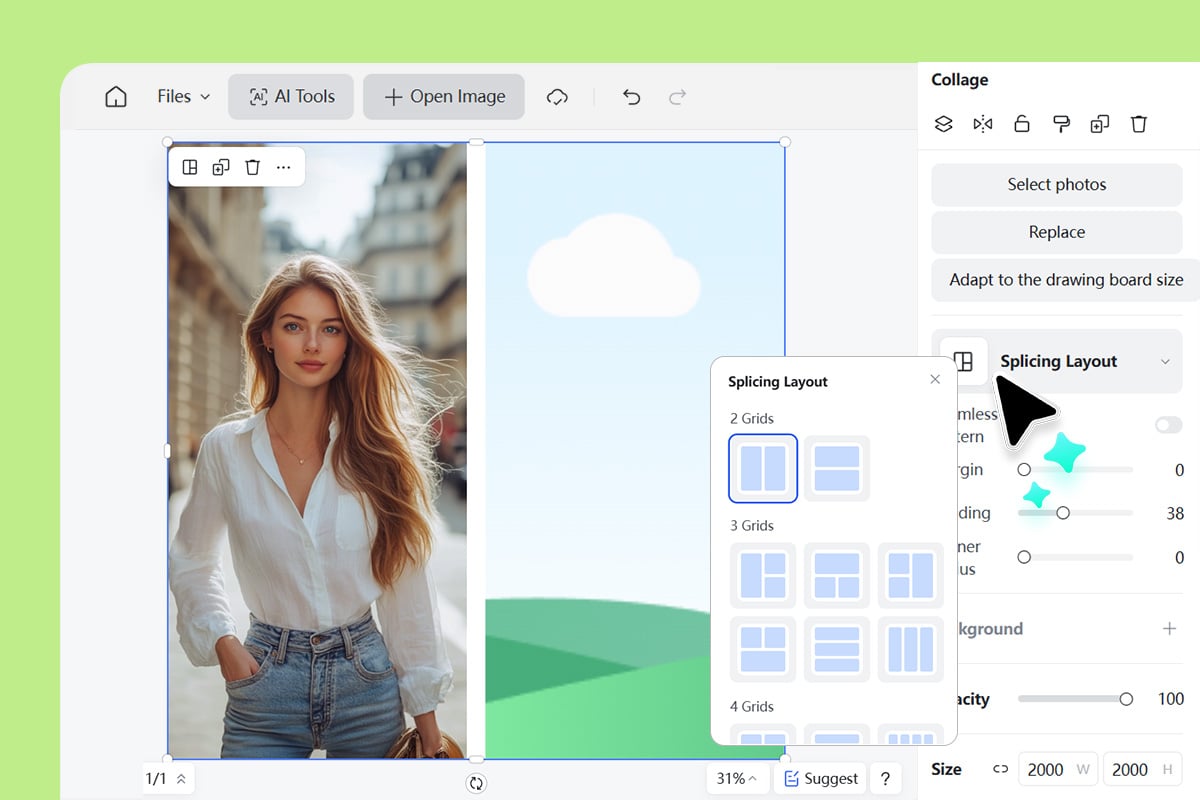1200x800 pixels.
Task: Click the opacity value 100
Action: click(x=1171, y=699)
